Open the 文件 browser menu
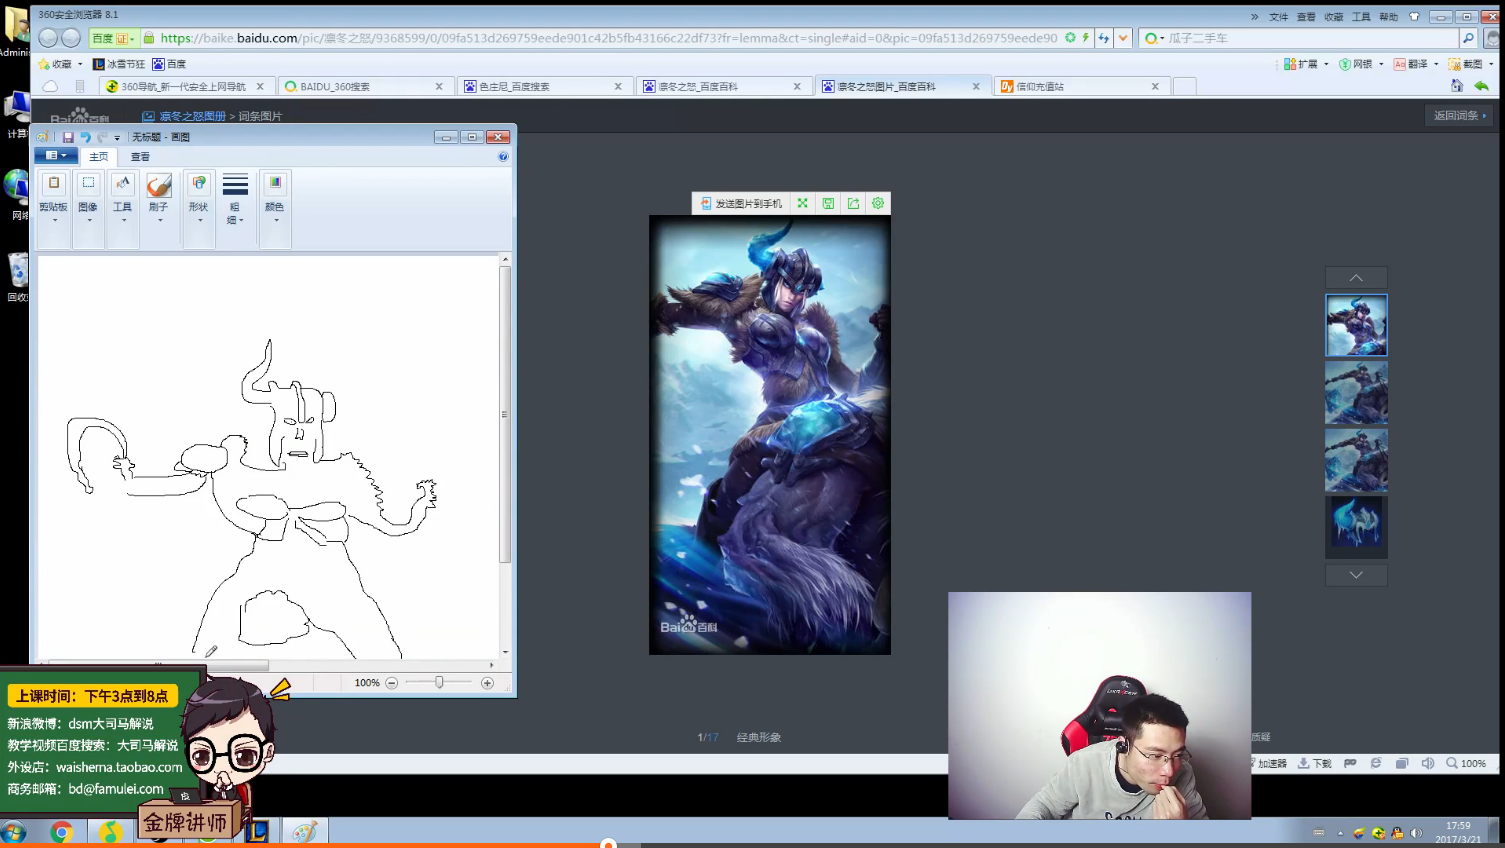Screen dimensions: 1505x848 [1278, 17]
